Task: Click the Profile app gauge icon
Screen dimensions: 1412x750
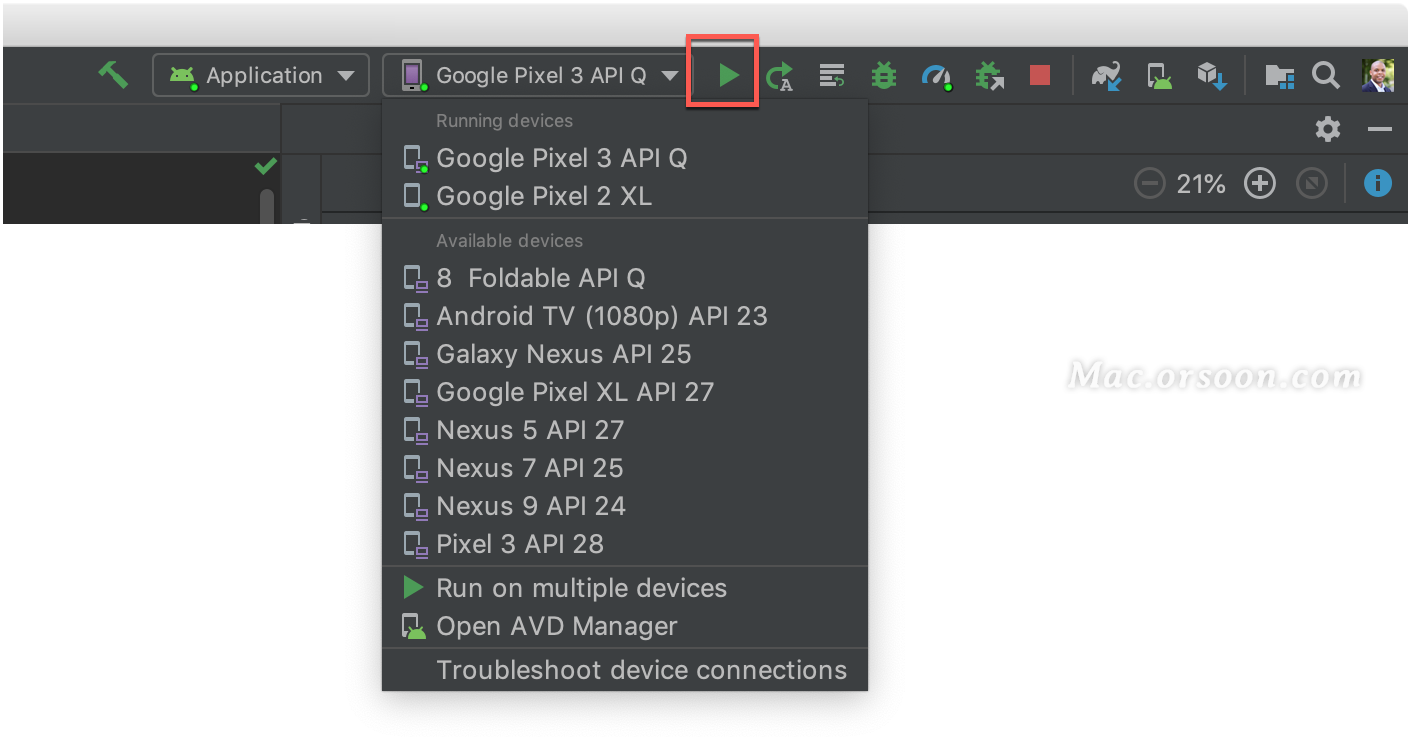Action: tap(936, 76)
